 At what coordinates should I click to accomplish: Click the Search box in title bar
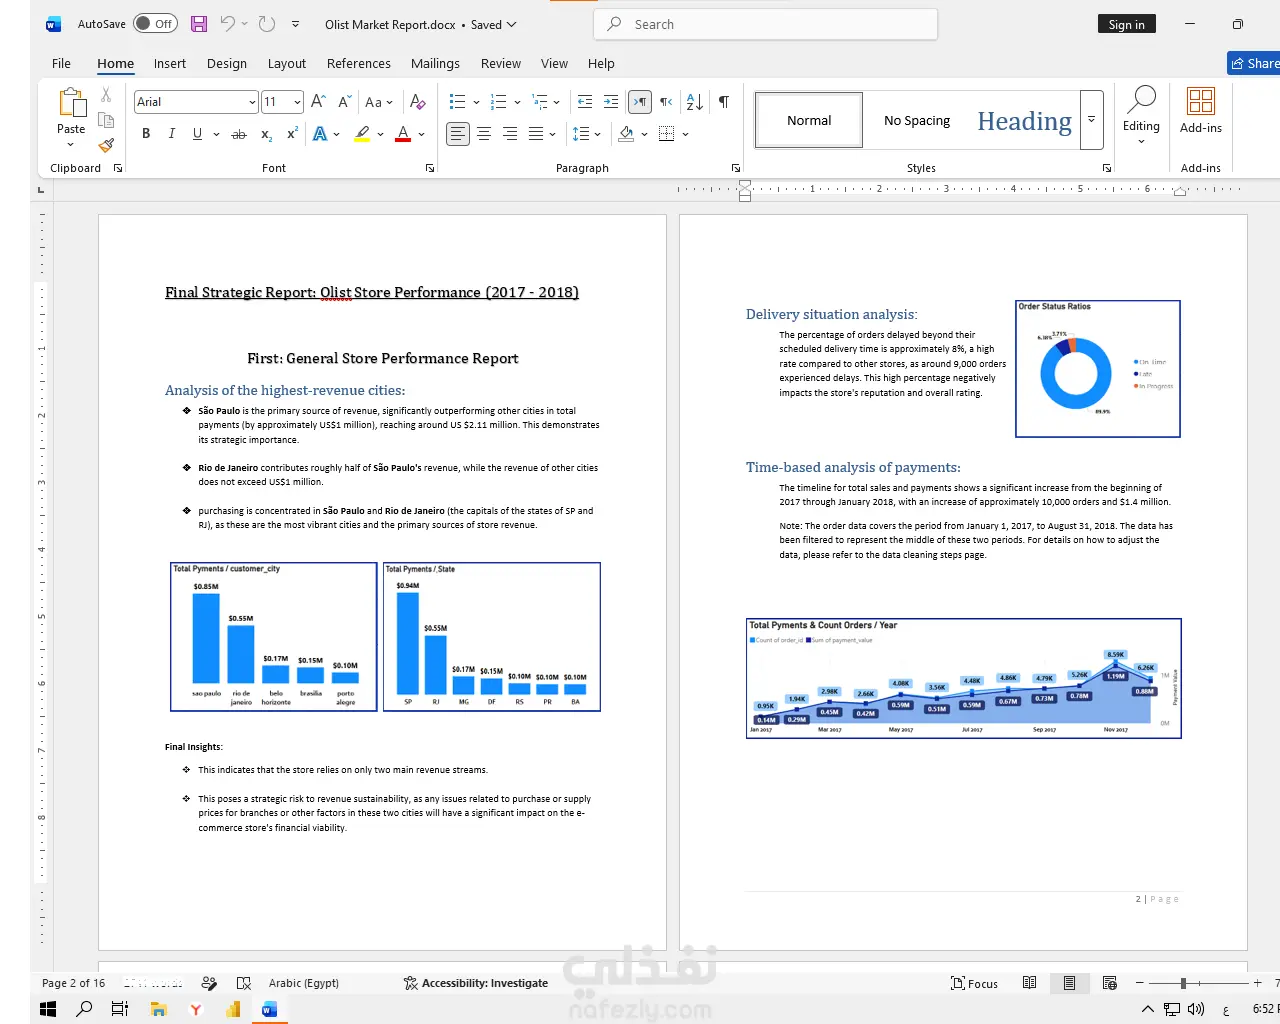[766, 24]
